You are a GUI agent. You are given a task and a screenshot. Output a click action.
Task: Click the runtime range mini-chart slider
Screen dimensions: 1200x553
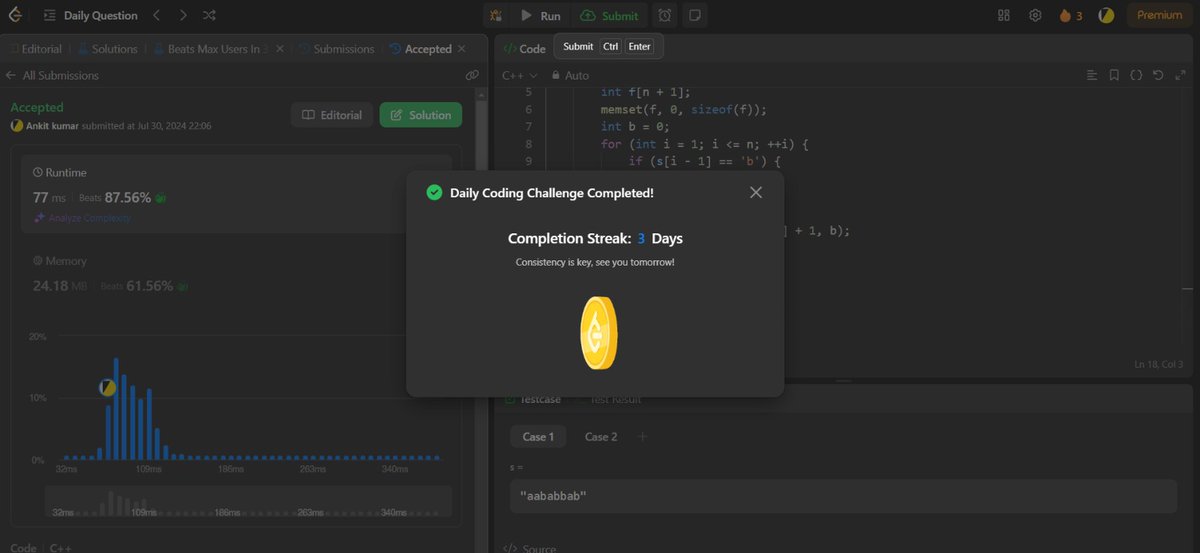(248, 502)
